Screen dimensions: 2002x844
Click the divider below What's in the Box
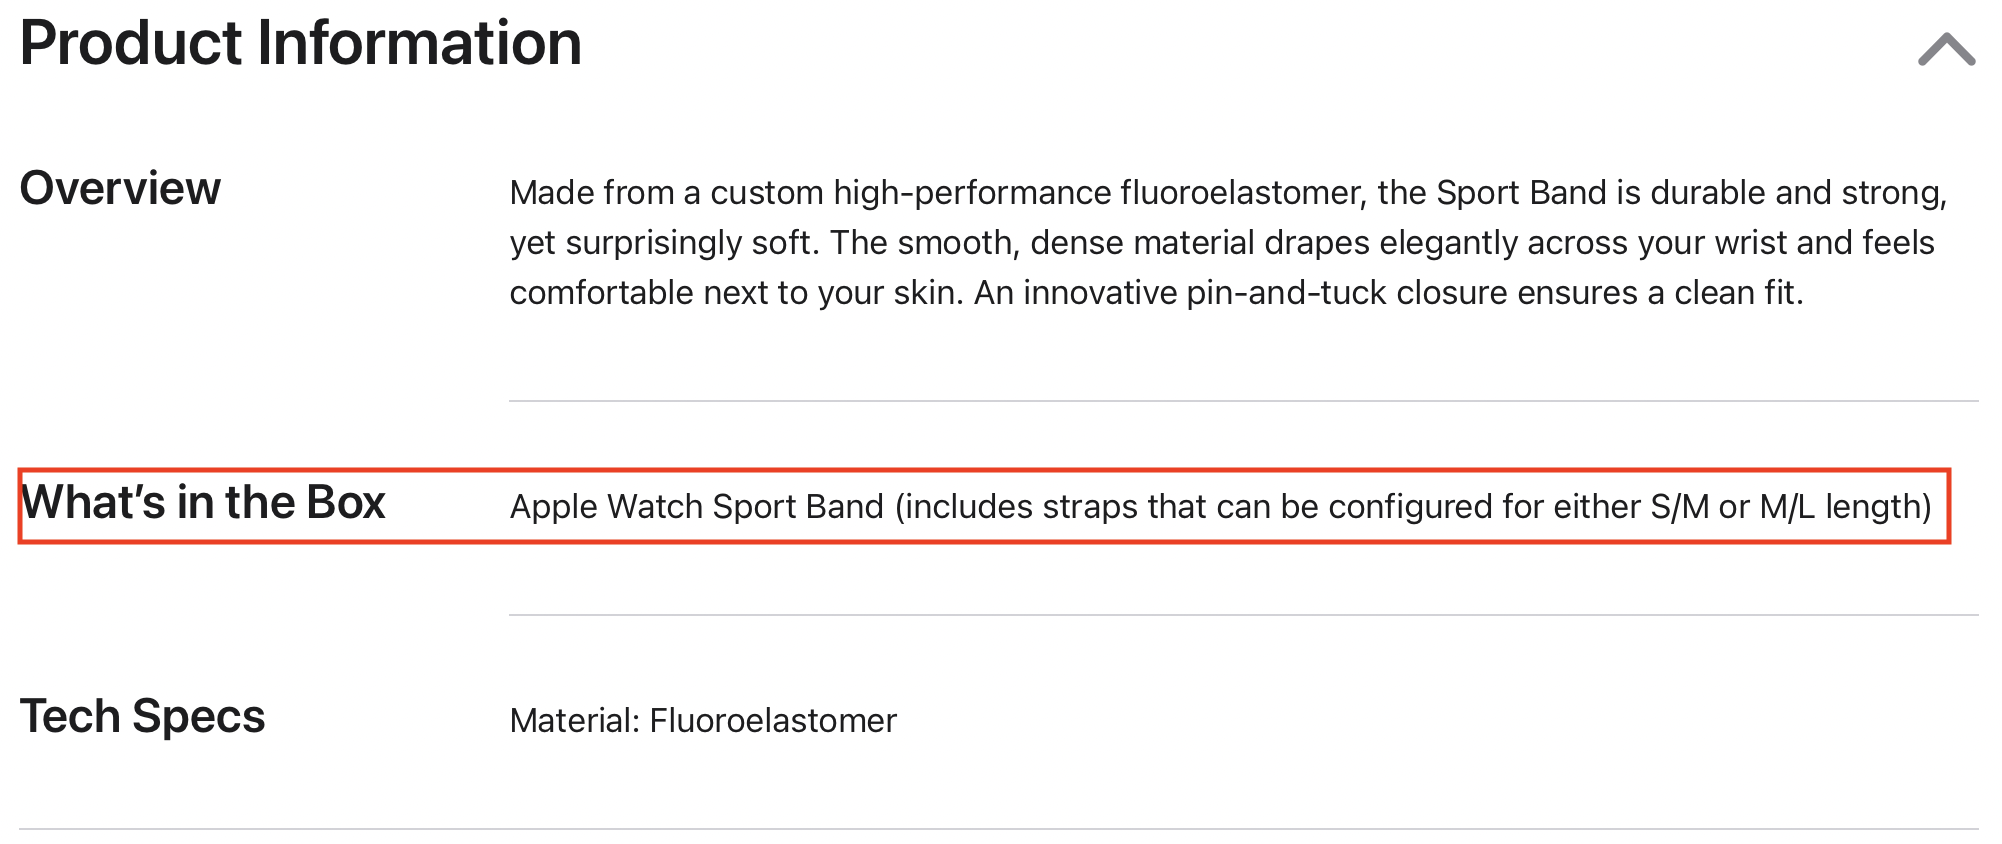coord(1243,615)
